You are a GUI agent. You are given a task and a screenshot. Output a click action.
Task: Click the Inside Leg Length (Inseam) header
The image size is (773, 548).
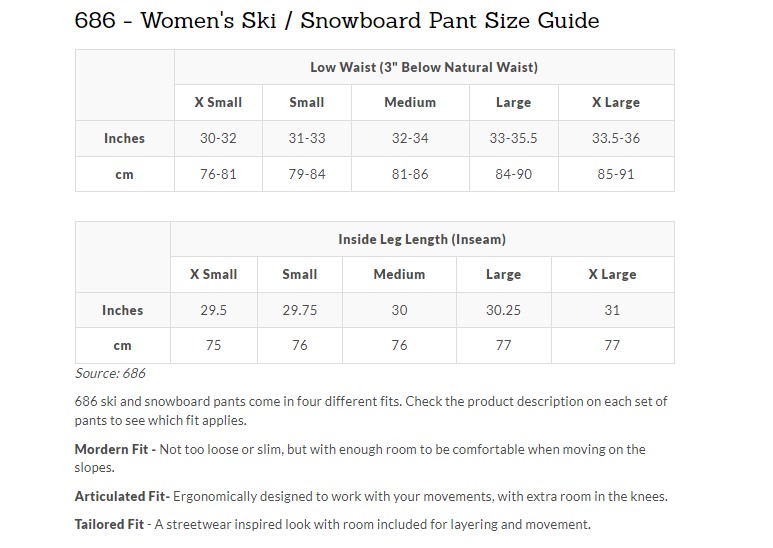click(421, 239)
